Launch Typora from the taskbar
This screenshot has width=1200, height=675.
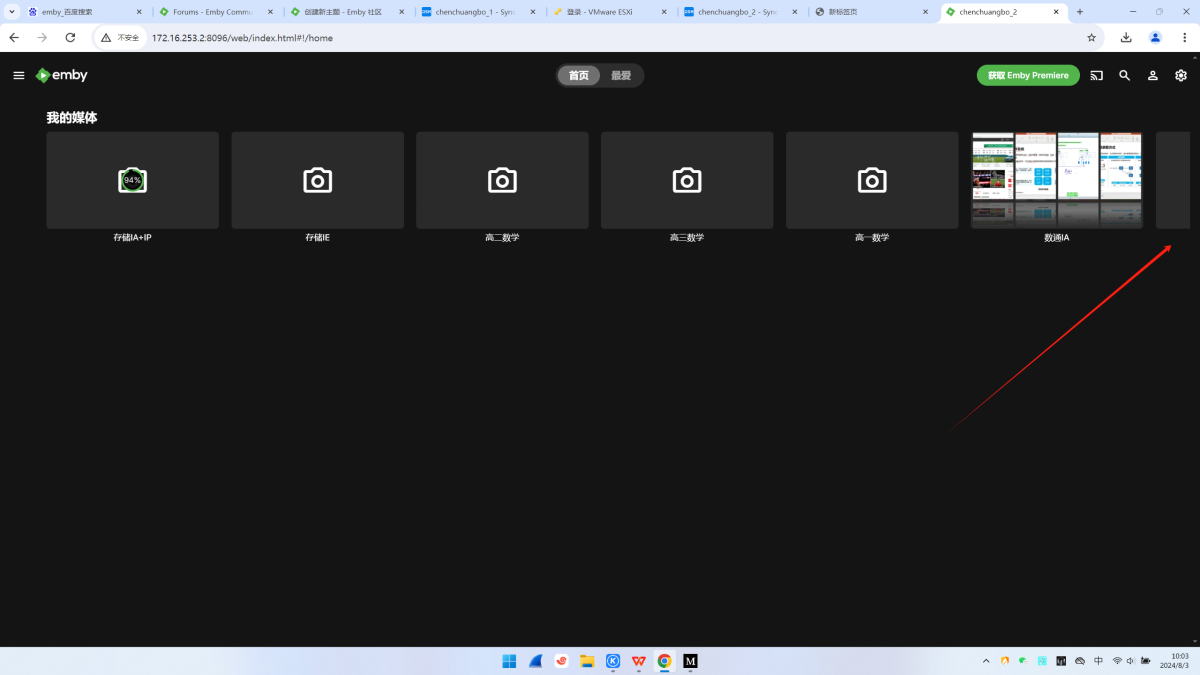689,660
